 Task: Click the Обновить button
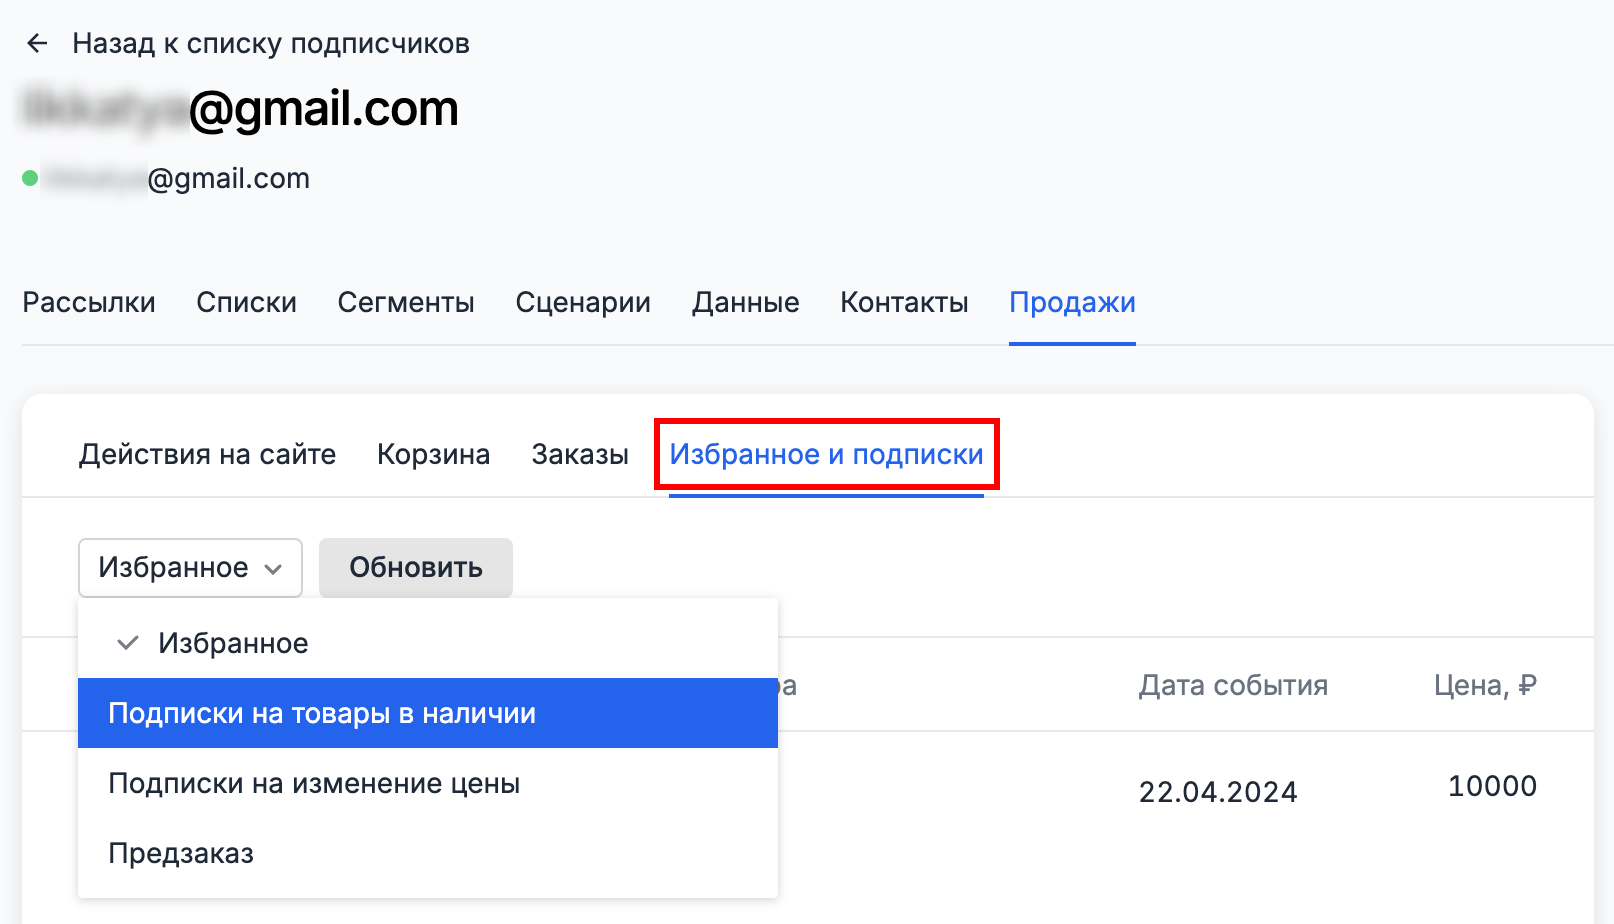(416, 568)
